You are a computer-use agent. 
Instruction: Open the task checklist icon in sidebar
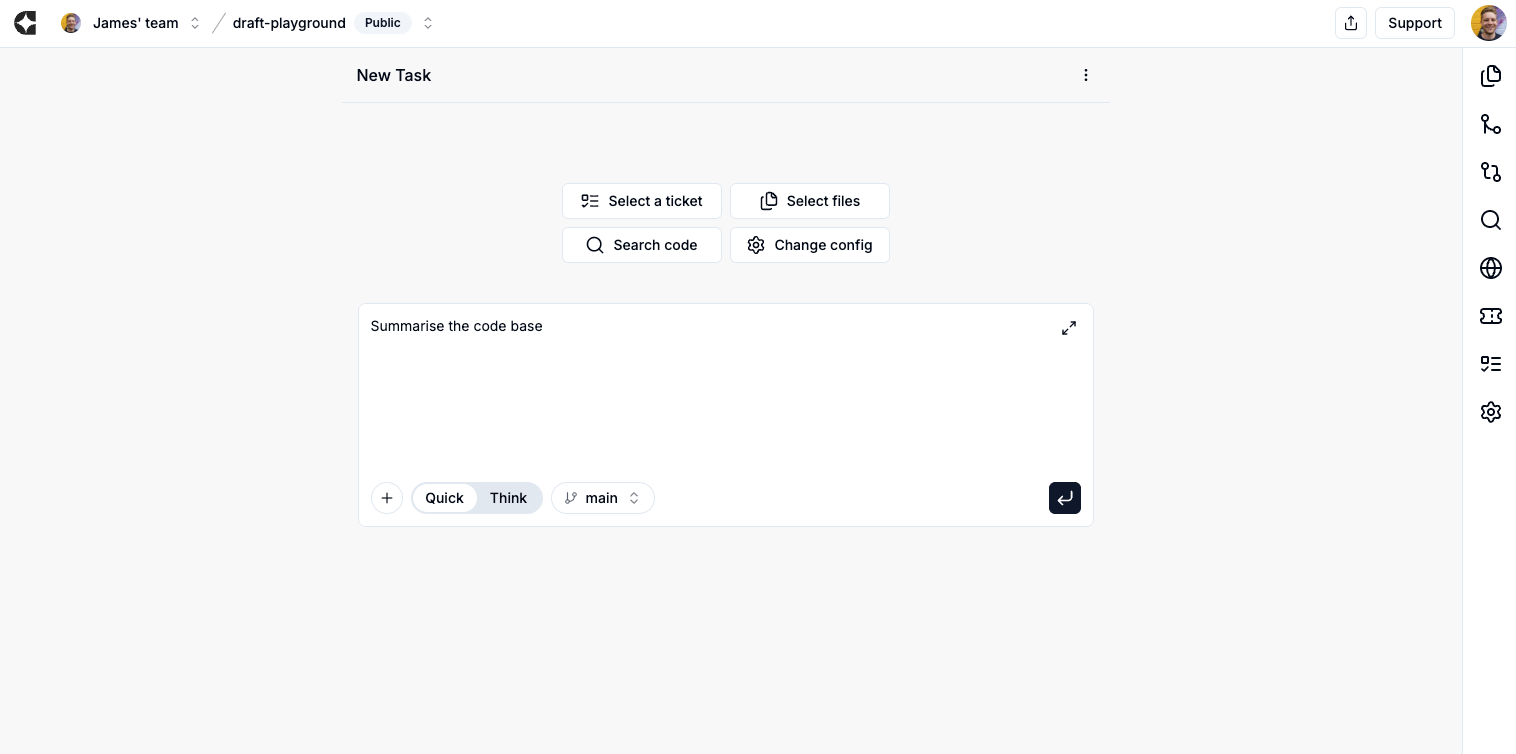pyautogui.click(x=1490, y=364)
